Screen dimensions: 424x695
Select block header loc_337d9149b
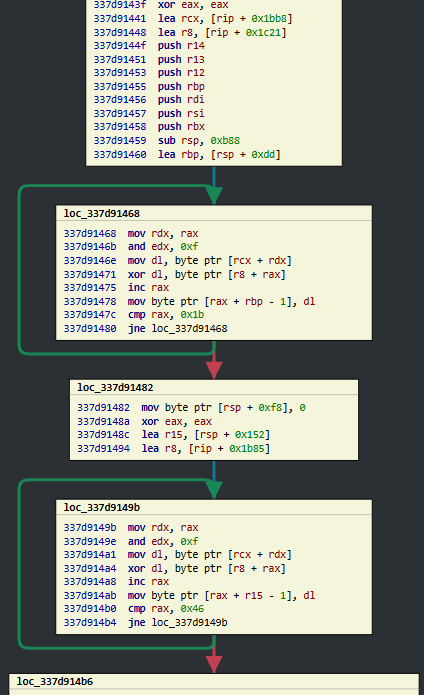pyautogui.click(x=101, y=507)
